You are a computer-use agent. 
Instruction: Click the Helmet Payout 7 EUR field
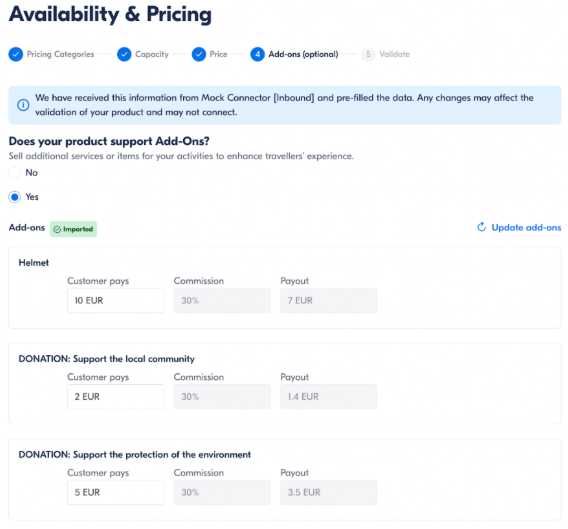coord(329,300)
